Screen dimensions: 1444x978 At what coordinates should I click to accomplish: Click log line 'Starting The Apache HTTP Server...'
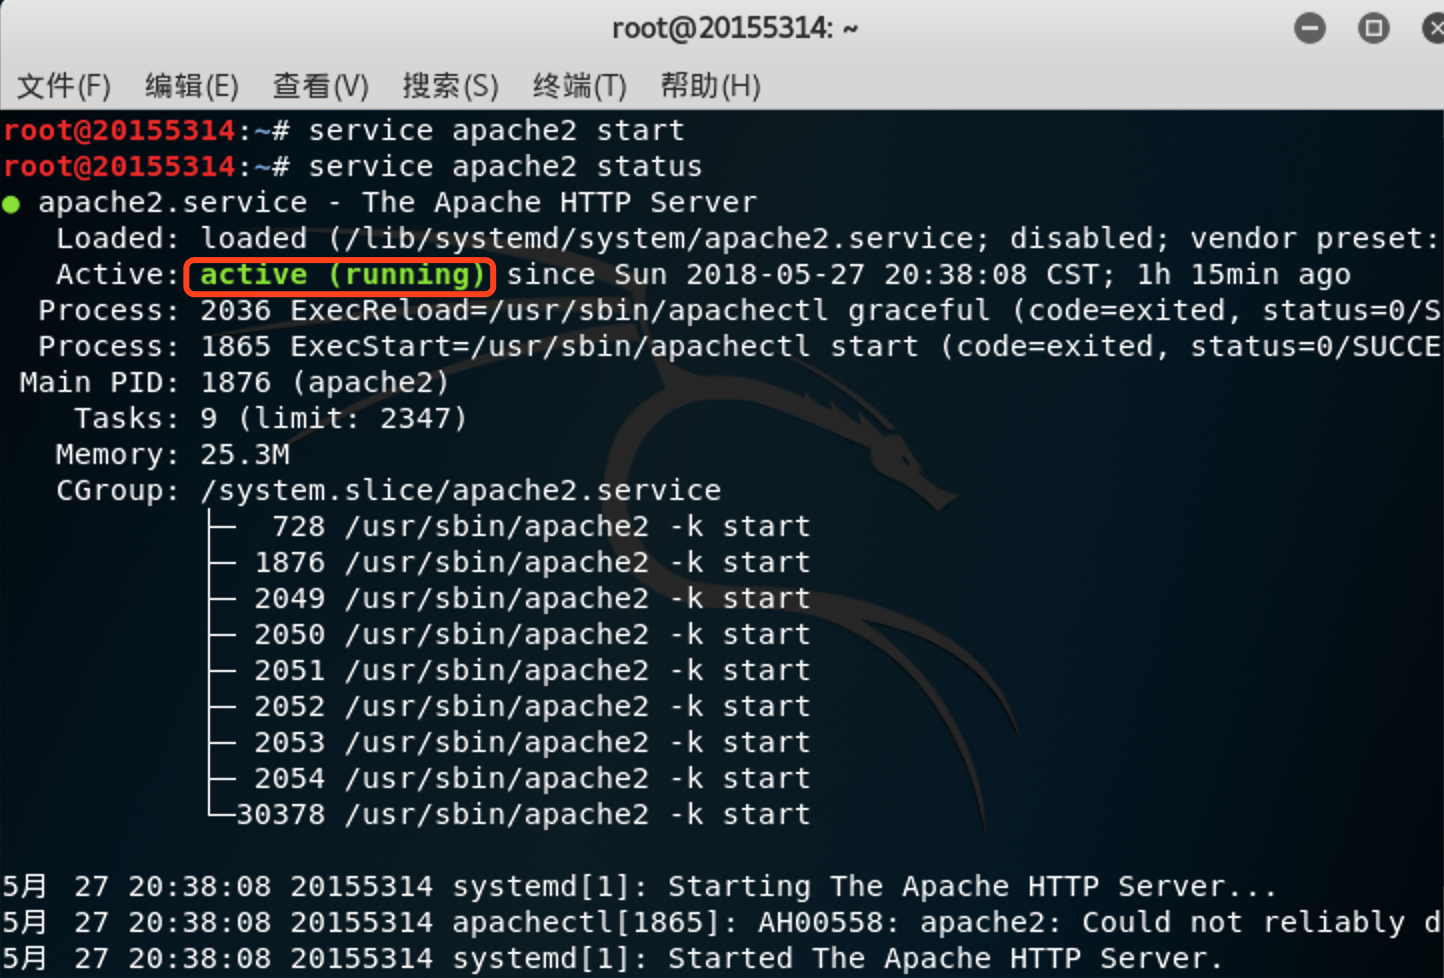point(640,887)
